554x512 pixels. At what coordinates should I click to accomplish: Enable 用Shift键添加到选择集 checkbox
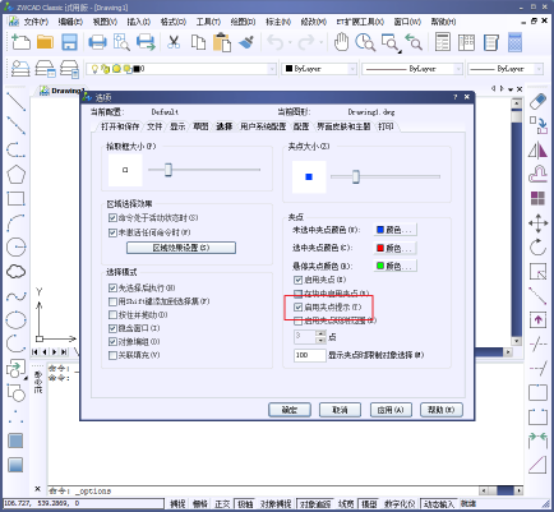113,301
